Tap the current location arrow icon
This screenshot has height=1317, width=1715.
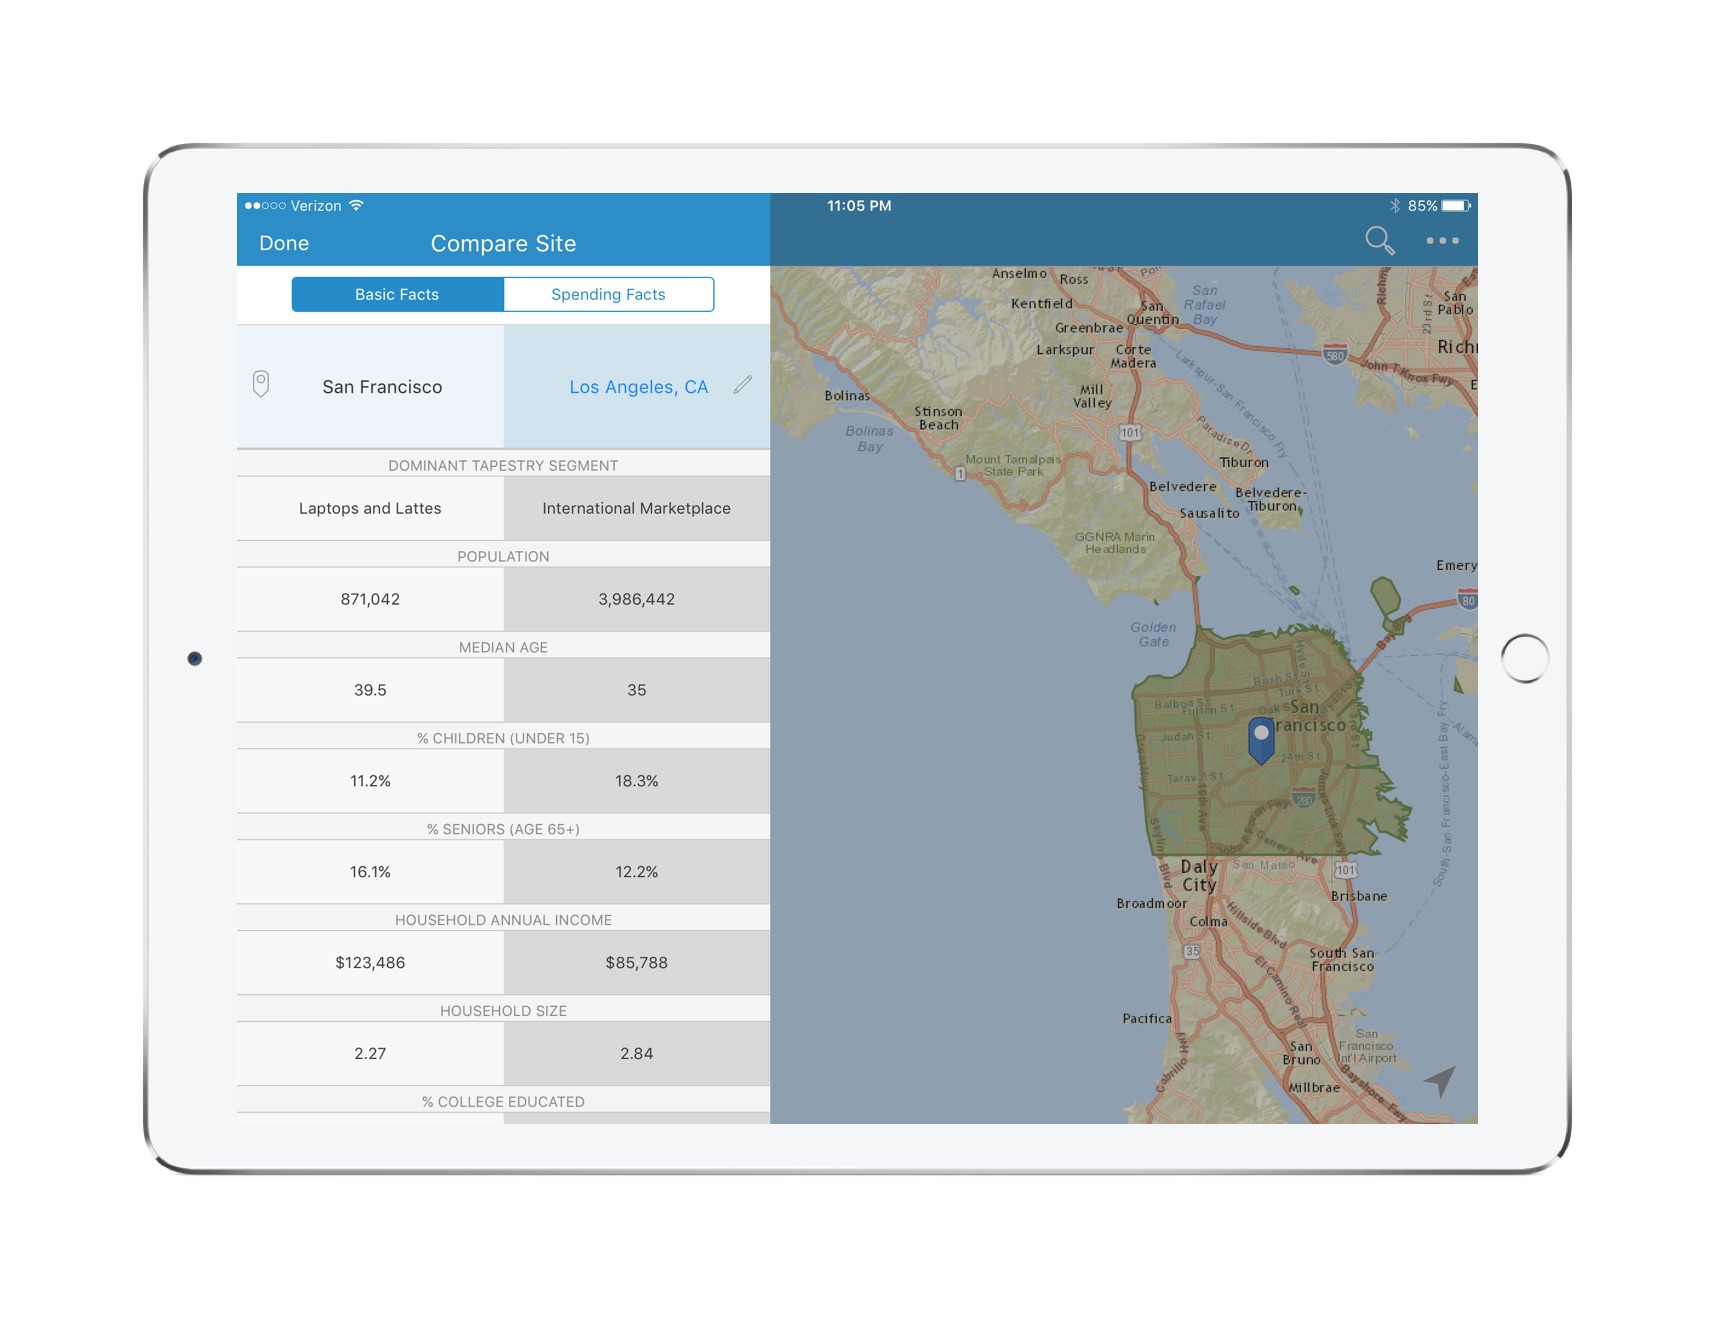click(1440, 1080)
